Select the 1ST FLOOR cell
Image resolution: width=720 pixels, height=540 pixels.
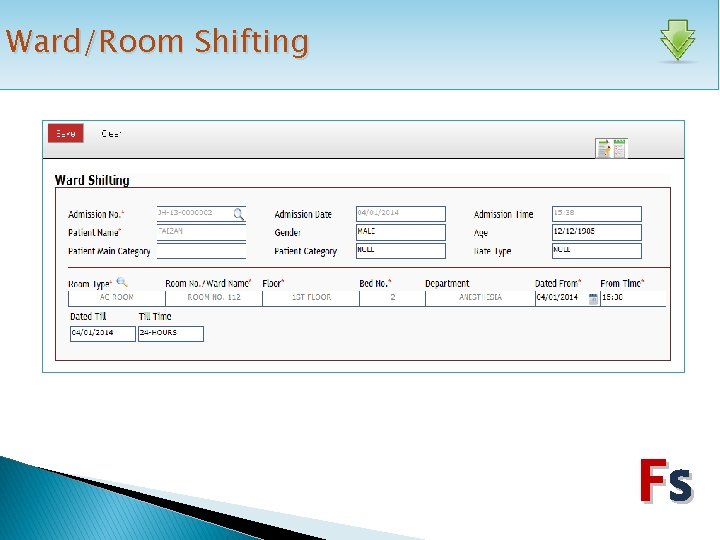coord(311,298)
